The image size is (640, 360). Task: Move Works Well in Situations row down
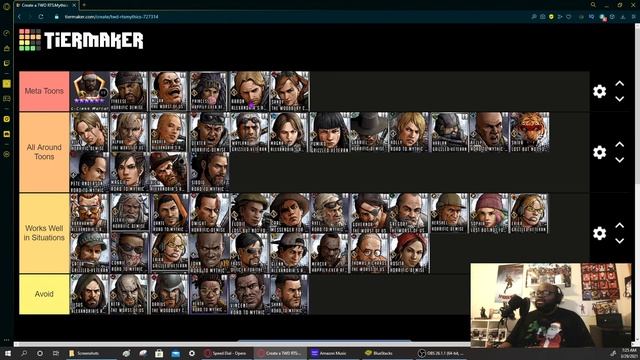point(620,241)
